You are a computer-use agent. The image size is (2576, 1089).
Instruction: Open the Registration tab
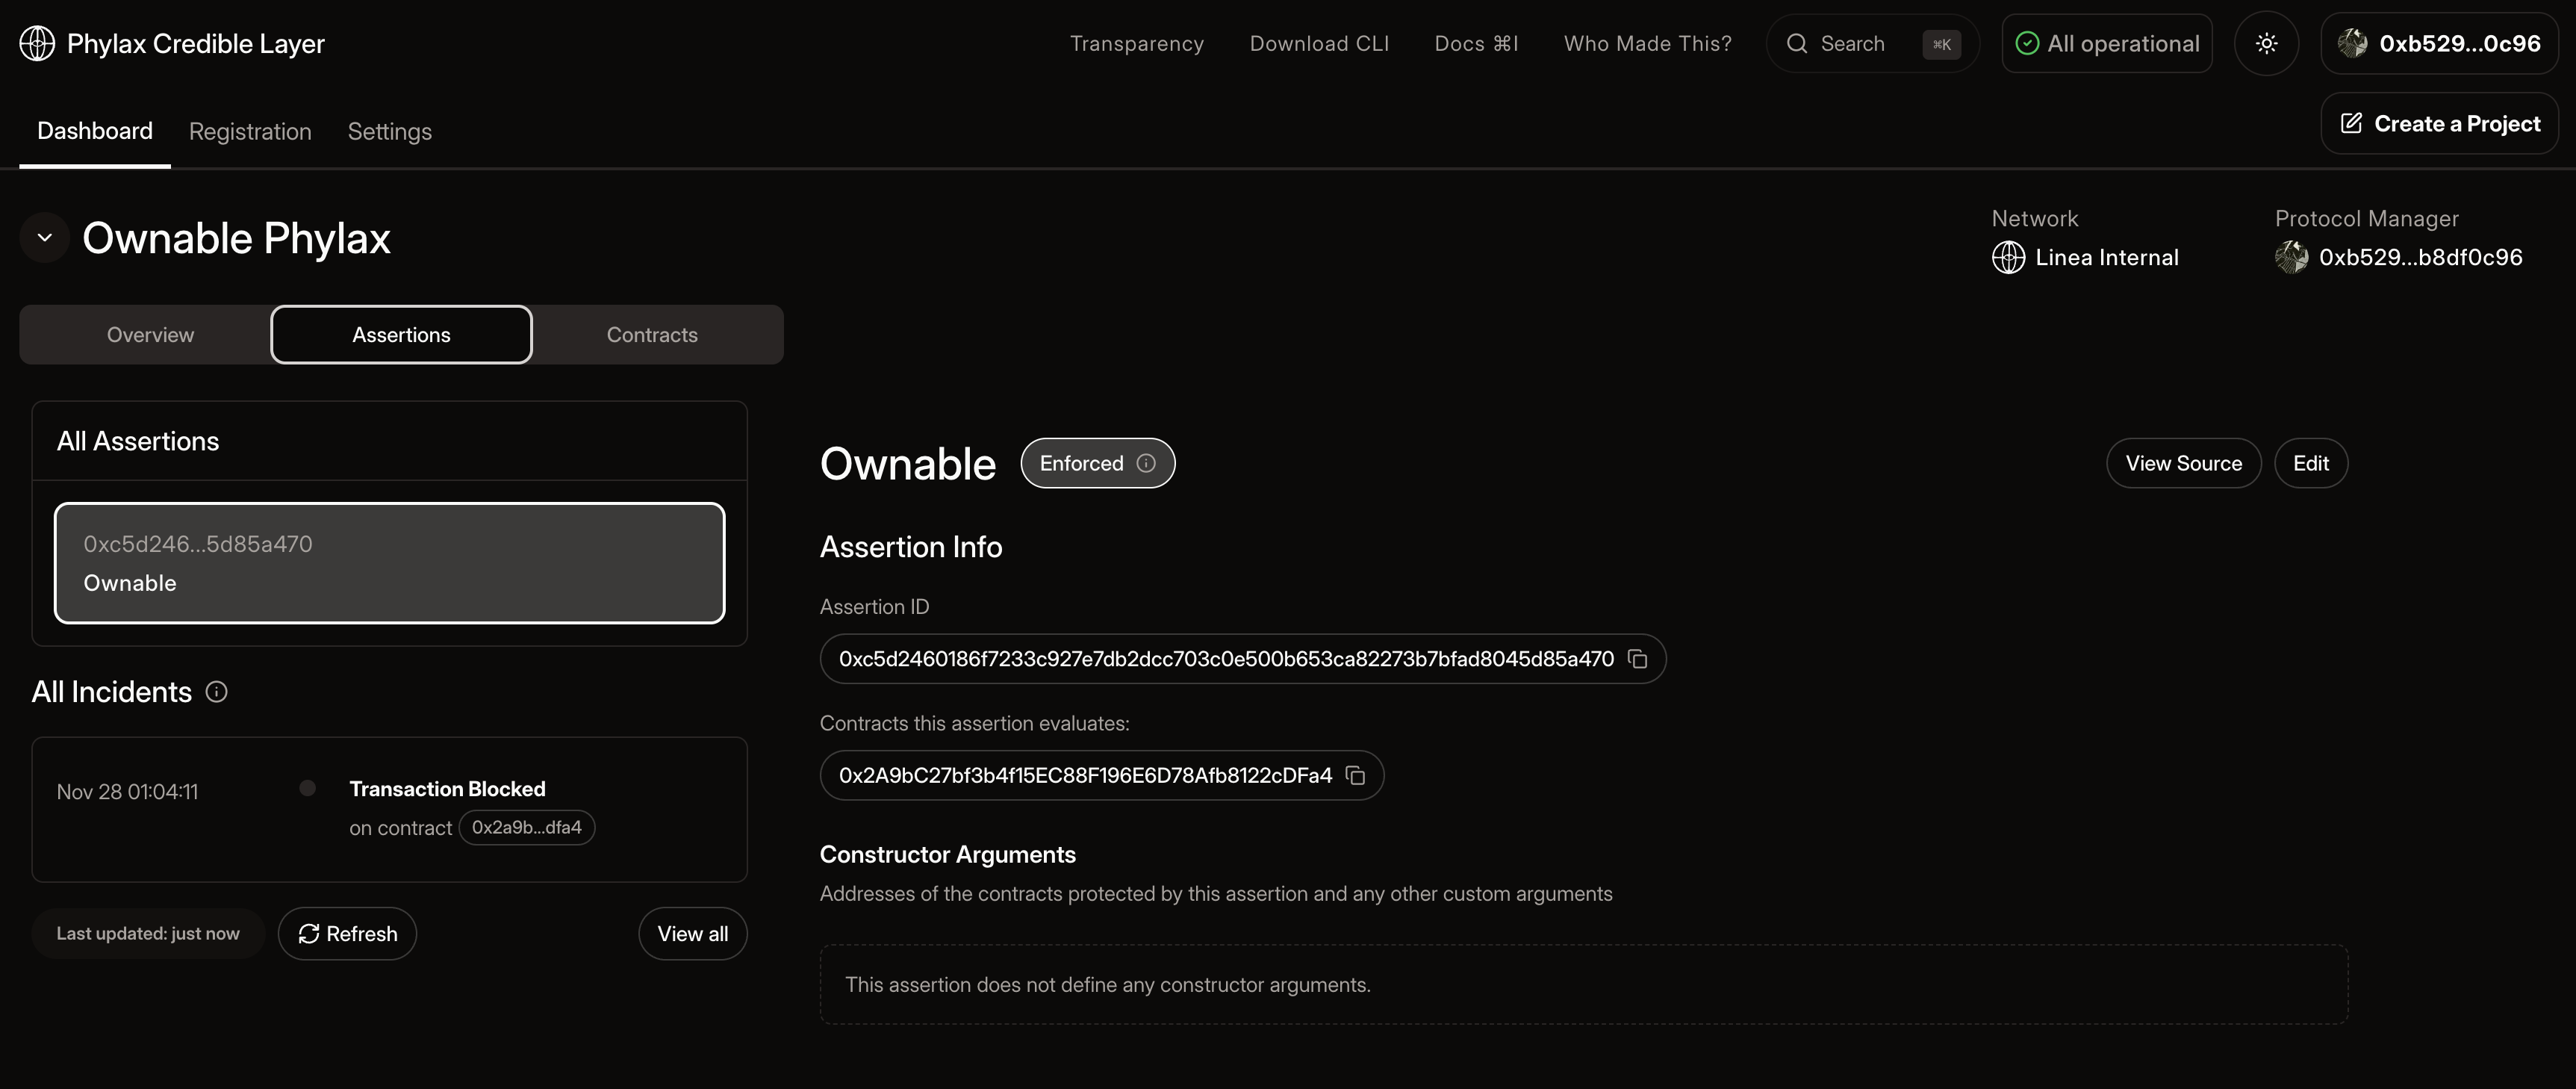pyautogui.click(x=250, y=131)
